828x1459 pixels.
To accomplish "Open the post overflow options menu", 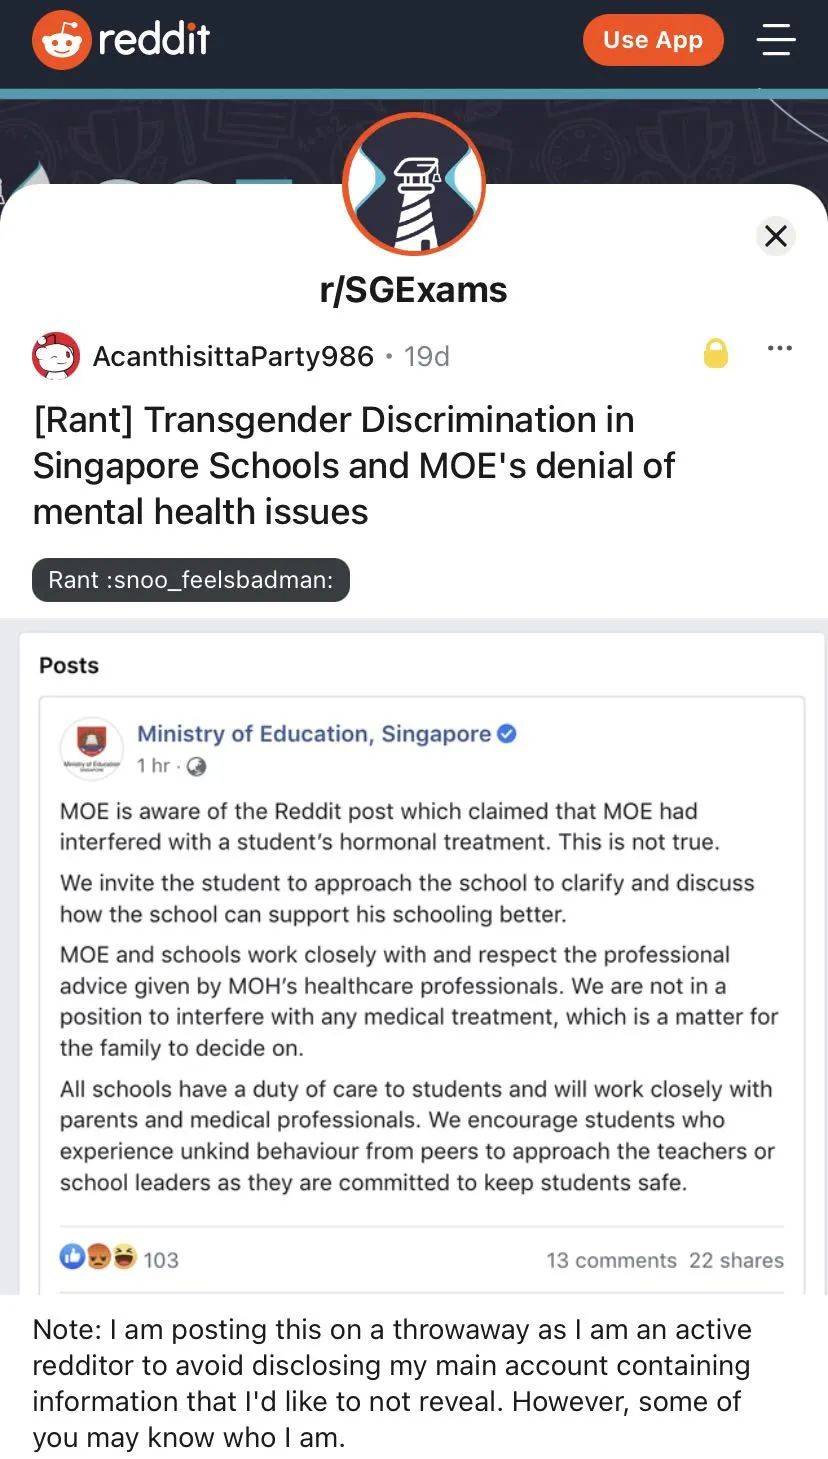I will point(779,348).
